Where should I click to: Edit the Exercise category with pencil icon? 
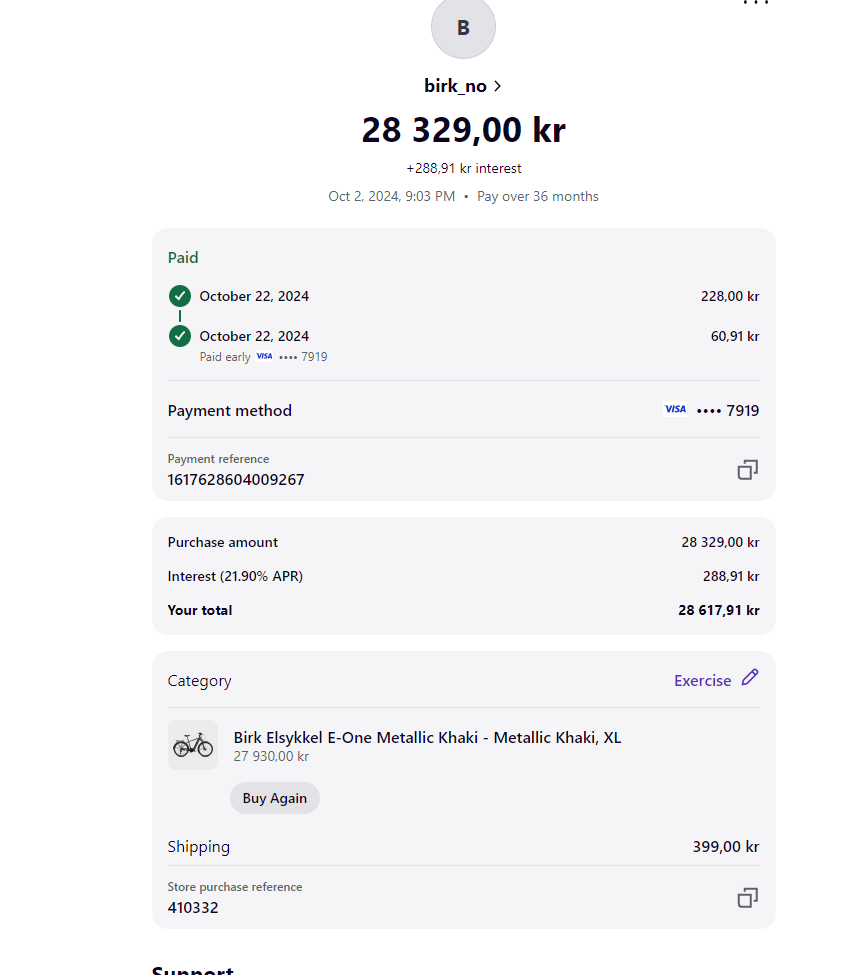tap(750, 678)
